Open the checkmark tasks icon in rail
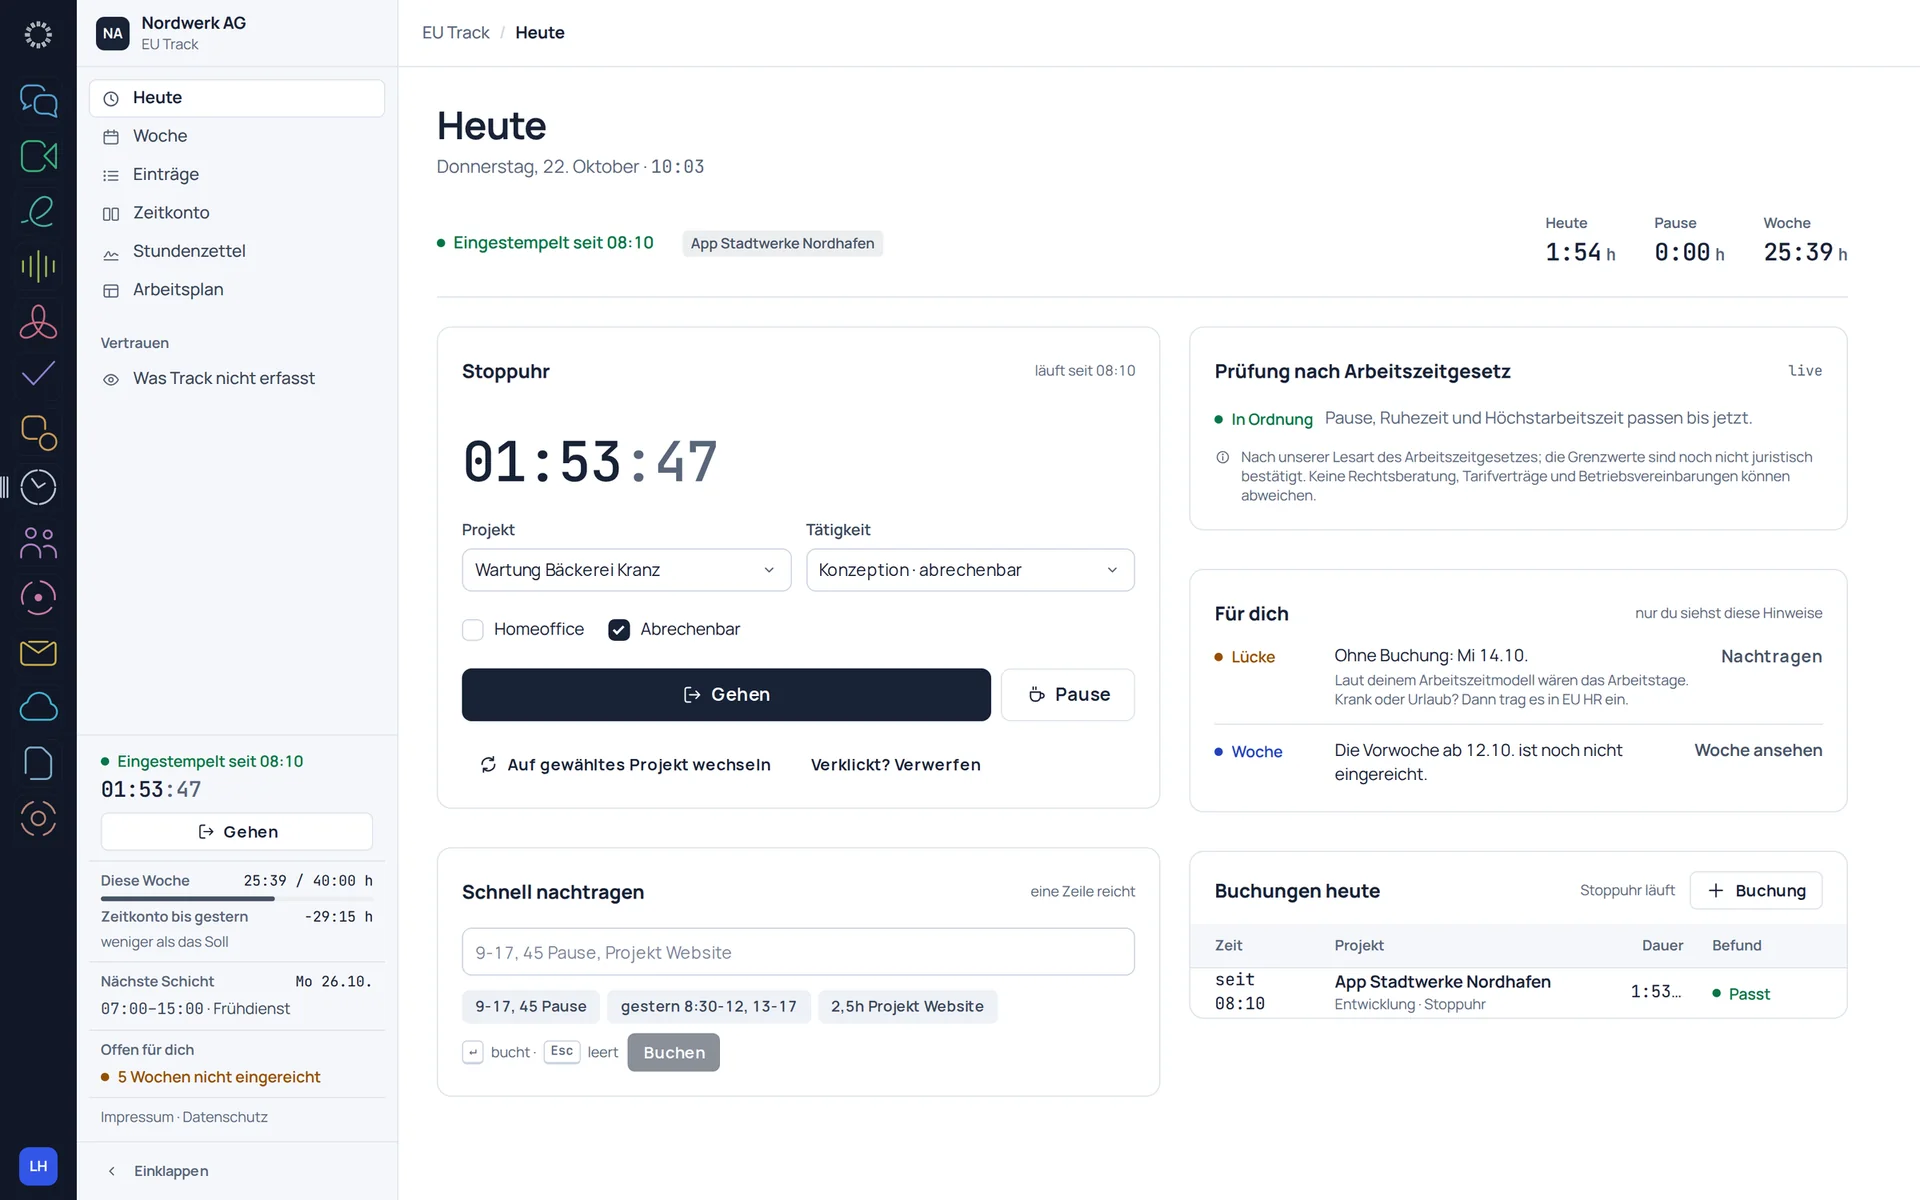This screenshot has width=1920, height=1200. [38, 375]
